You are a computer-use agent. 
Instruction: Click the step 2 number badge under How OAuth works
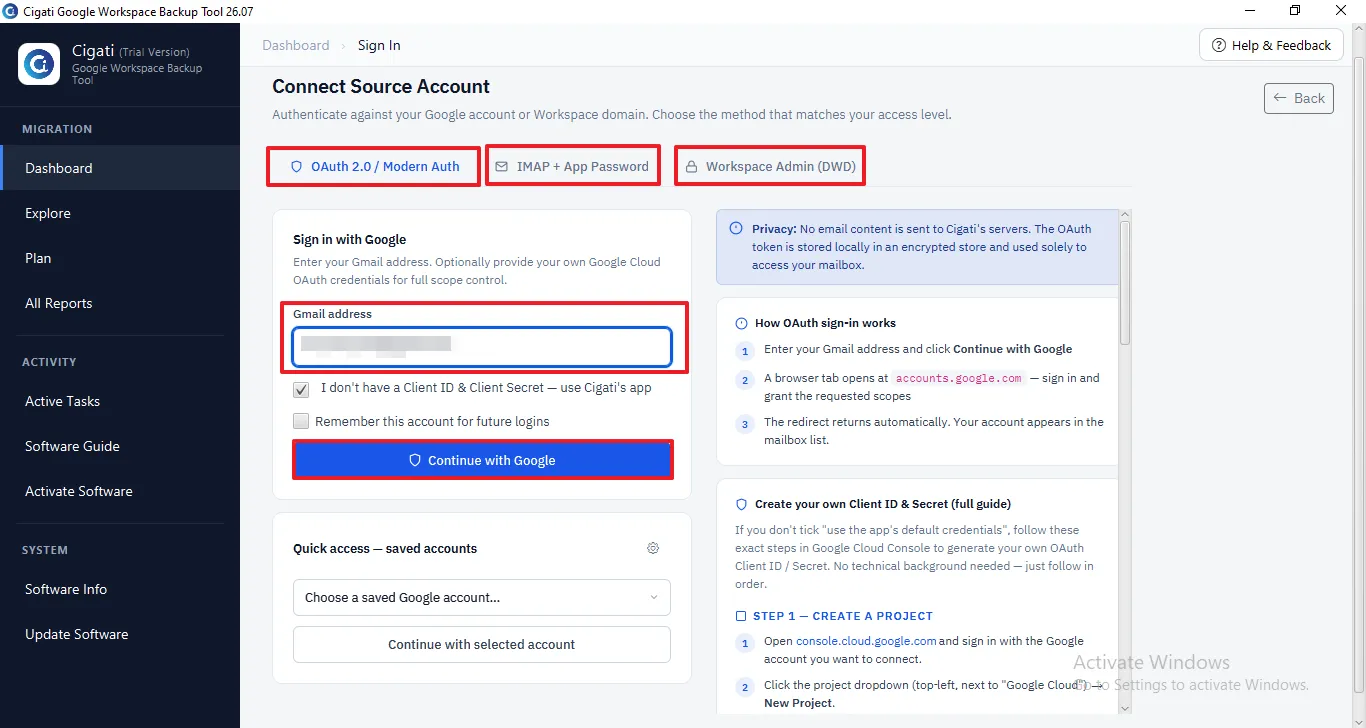(x=745, y=380)
